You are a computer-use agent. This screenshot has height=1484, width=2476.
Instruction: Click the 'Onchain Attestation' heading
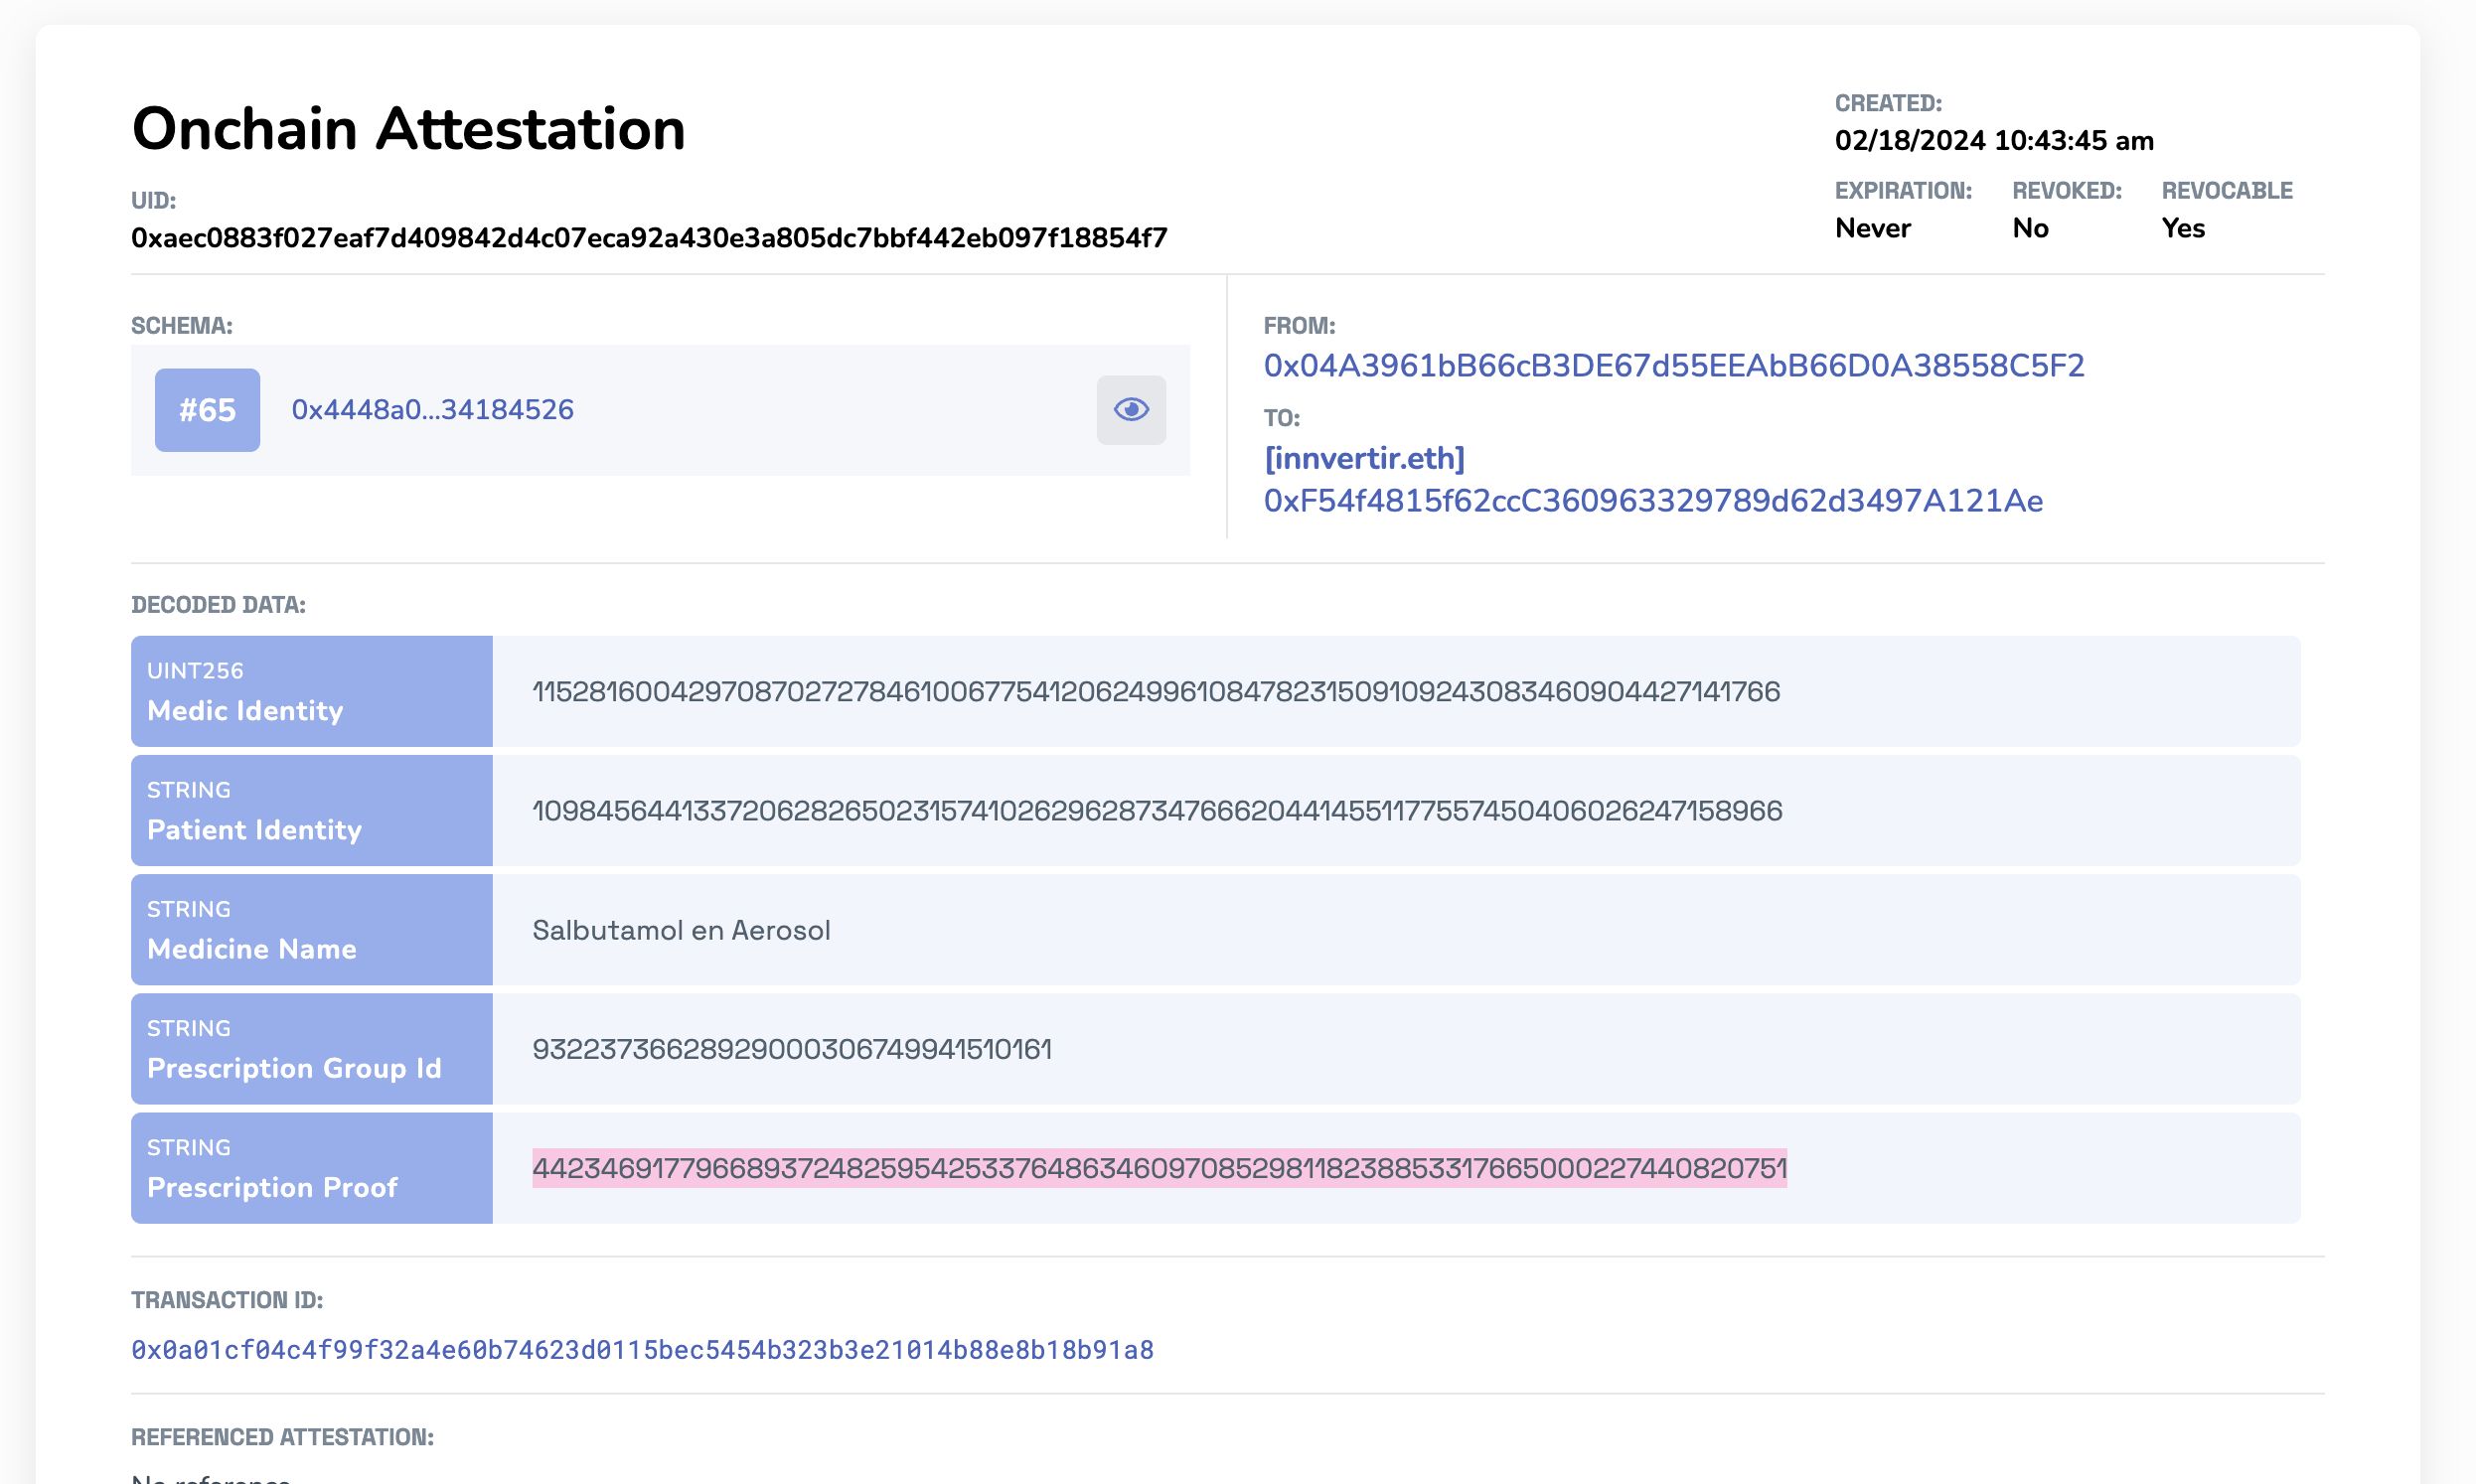[408, 129]
